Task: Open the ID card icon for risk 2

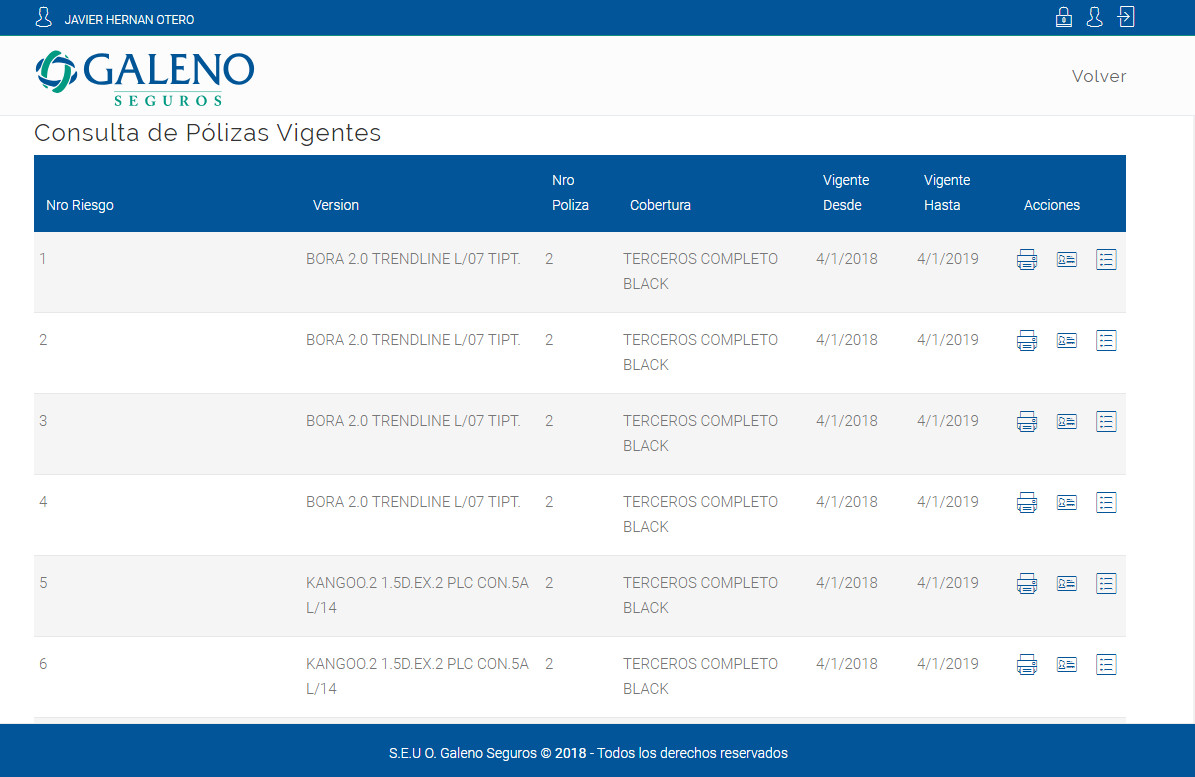Action: click(1066, 341)
